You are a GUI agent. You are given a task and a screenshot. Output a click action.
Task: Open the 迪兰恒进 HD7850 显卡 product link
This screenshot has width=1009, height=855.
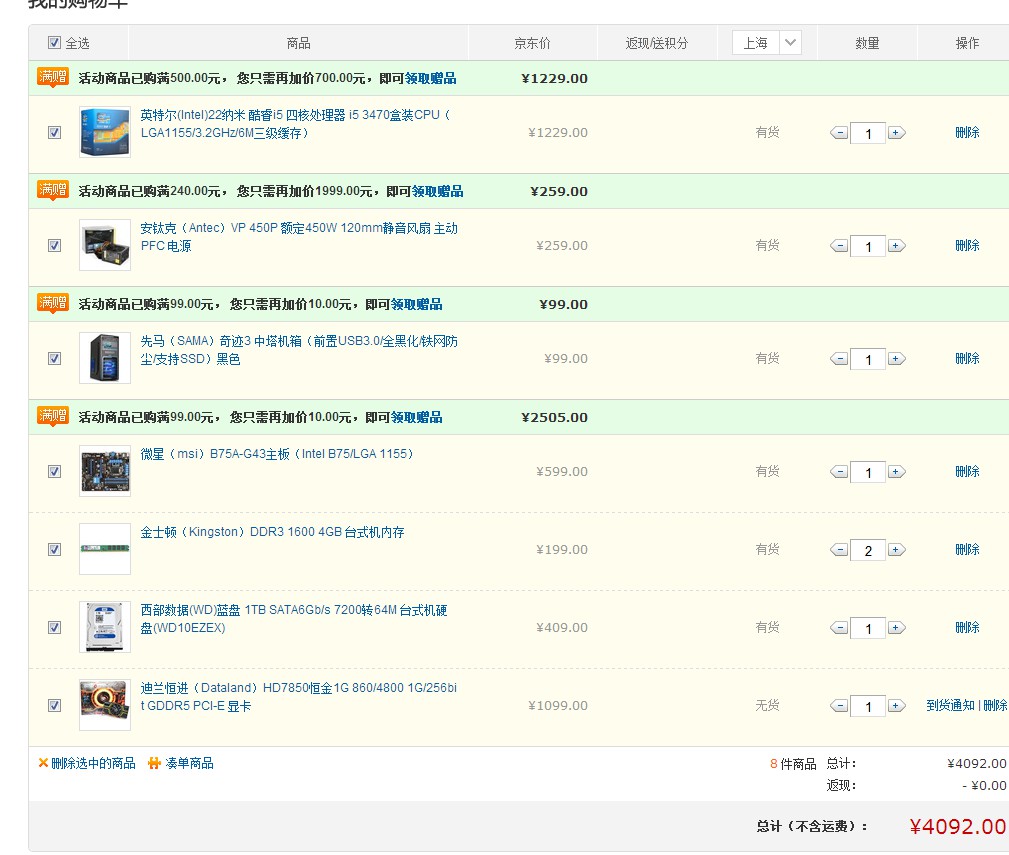coord(299,697)
